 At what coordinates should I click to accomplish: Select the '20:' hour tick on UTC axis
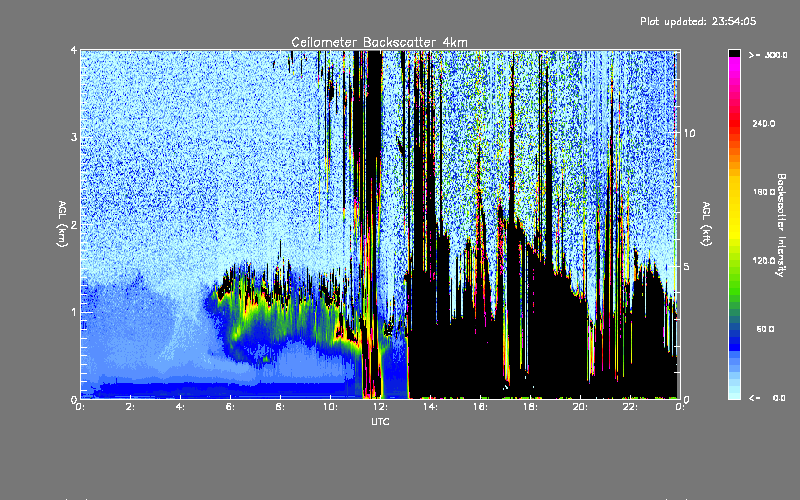click(580, 407)
